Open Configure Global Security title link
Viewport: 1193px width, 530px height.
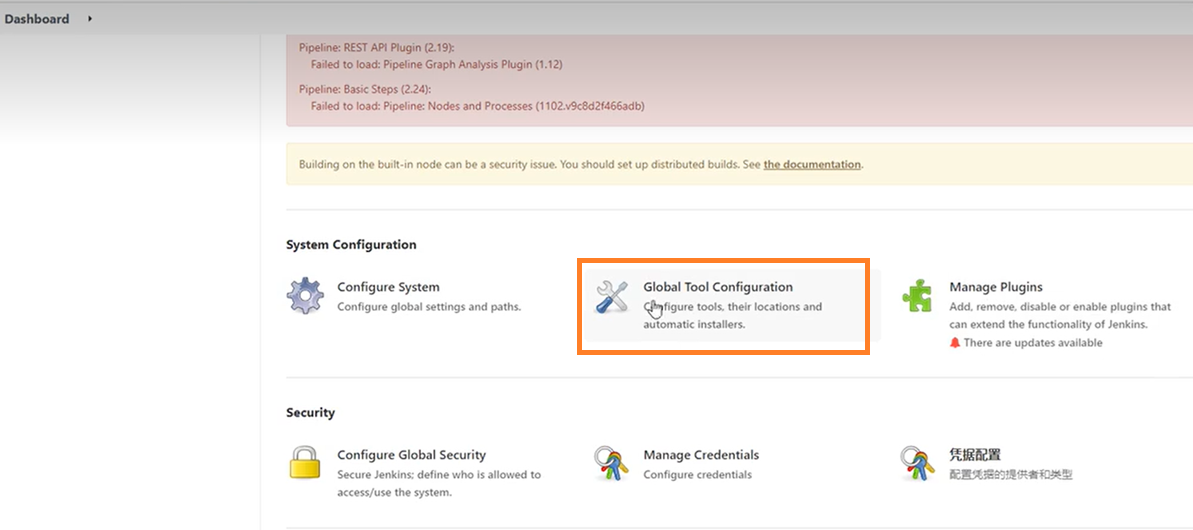412,455
